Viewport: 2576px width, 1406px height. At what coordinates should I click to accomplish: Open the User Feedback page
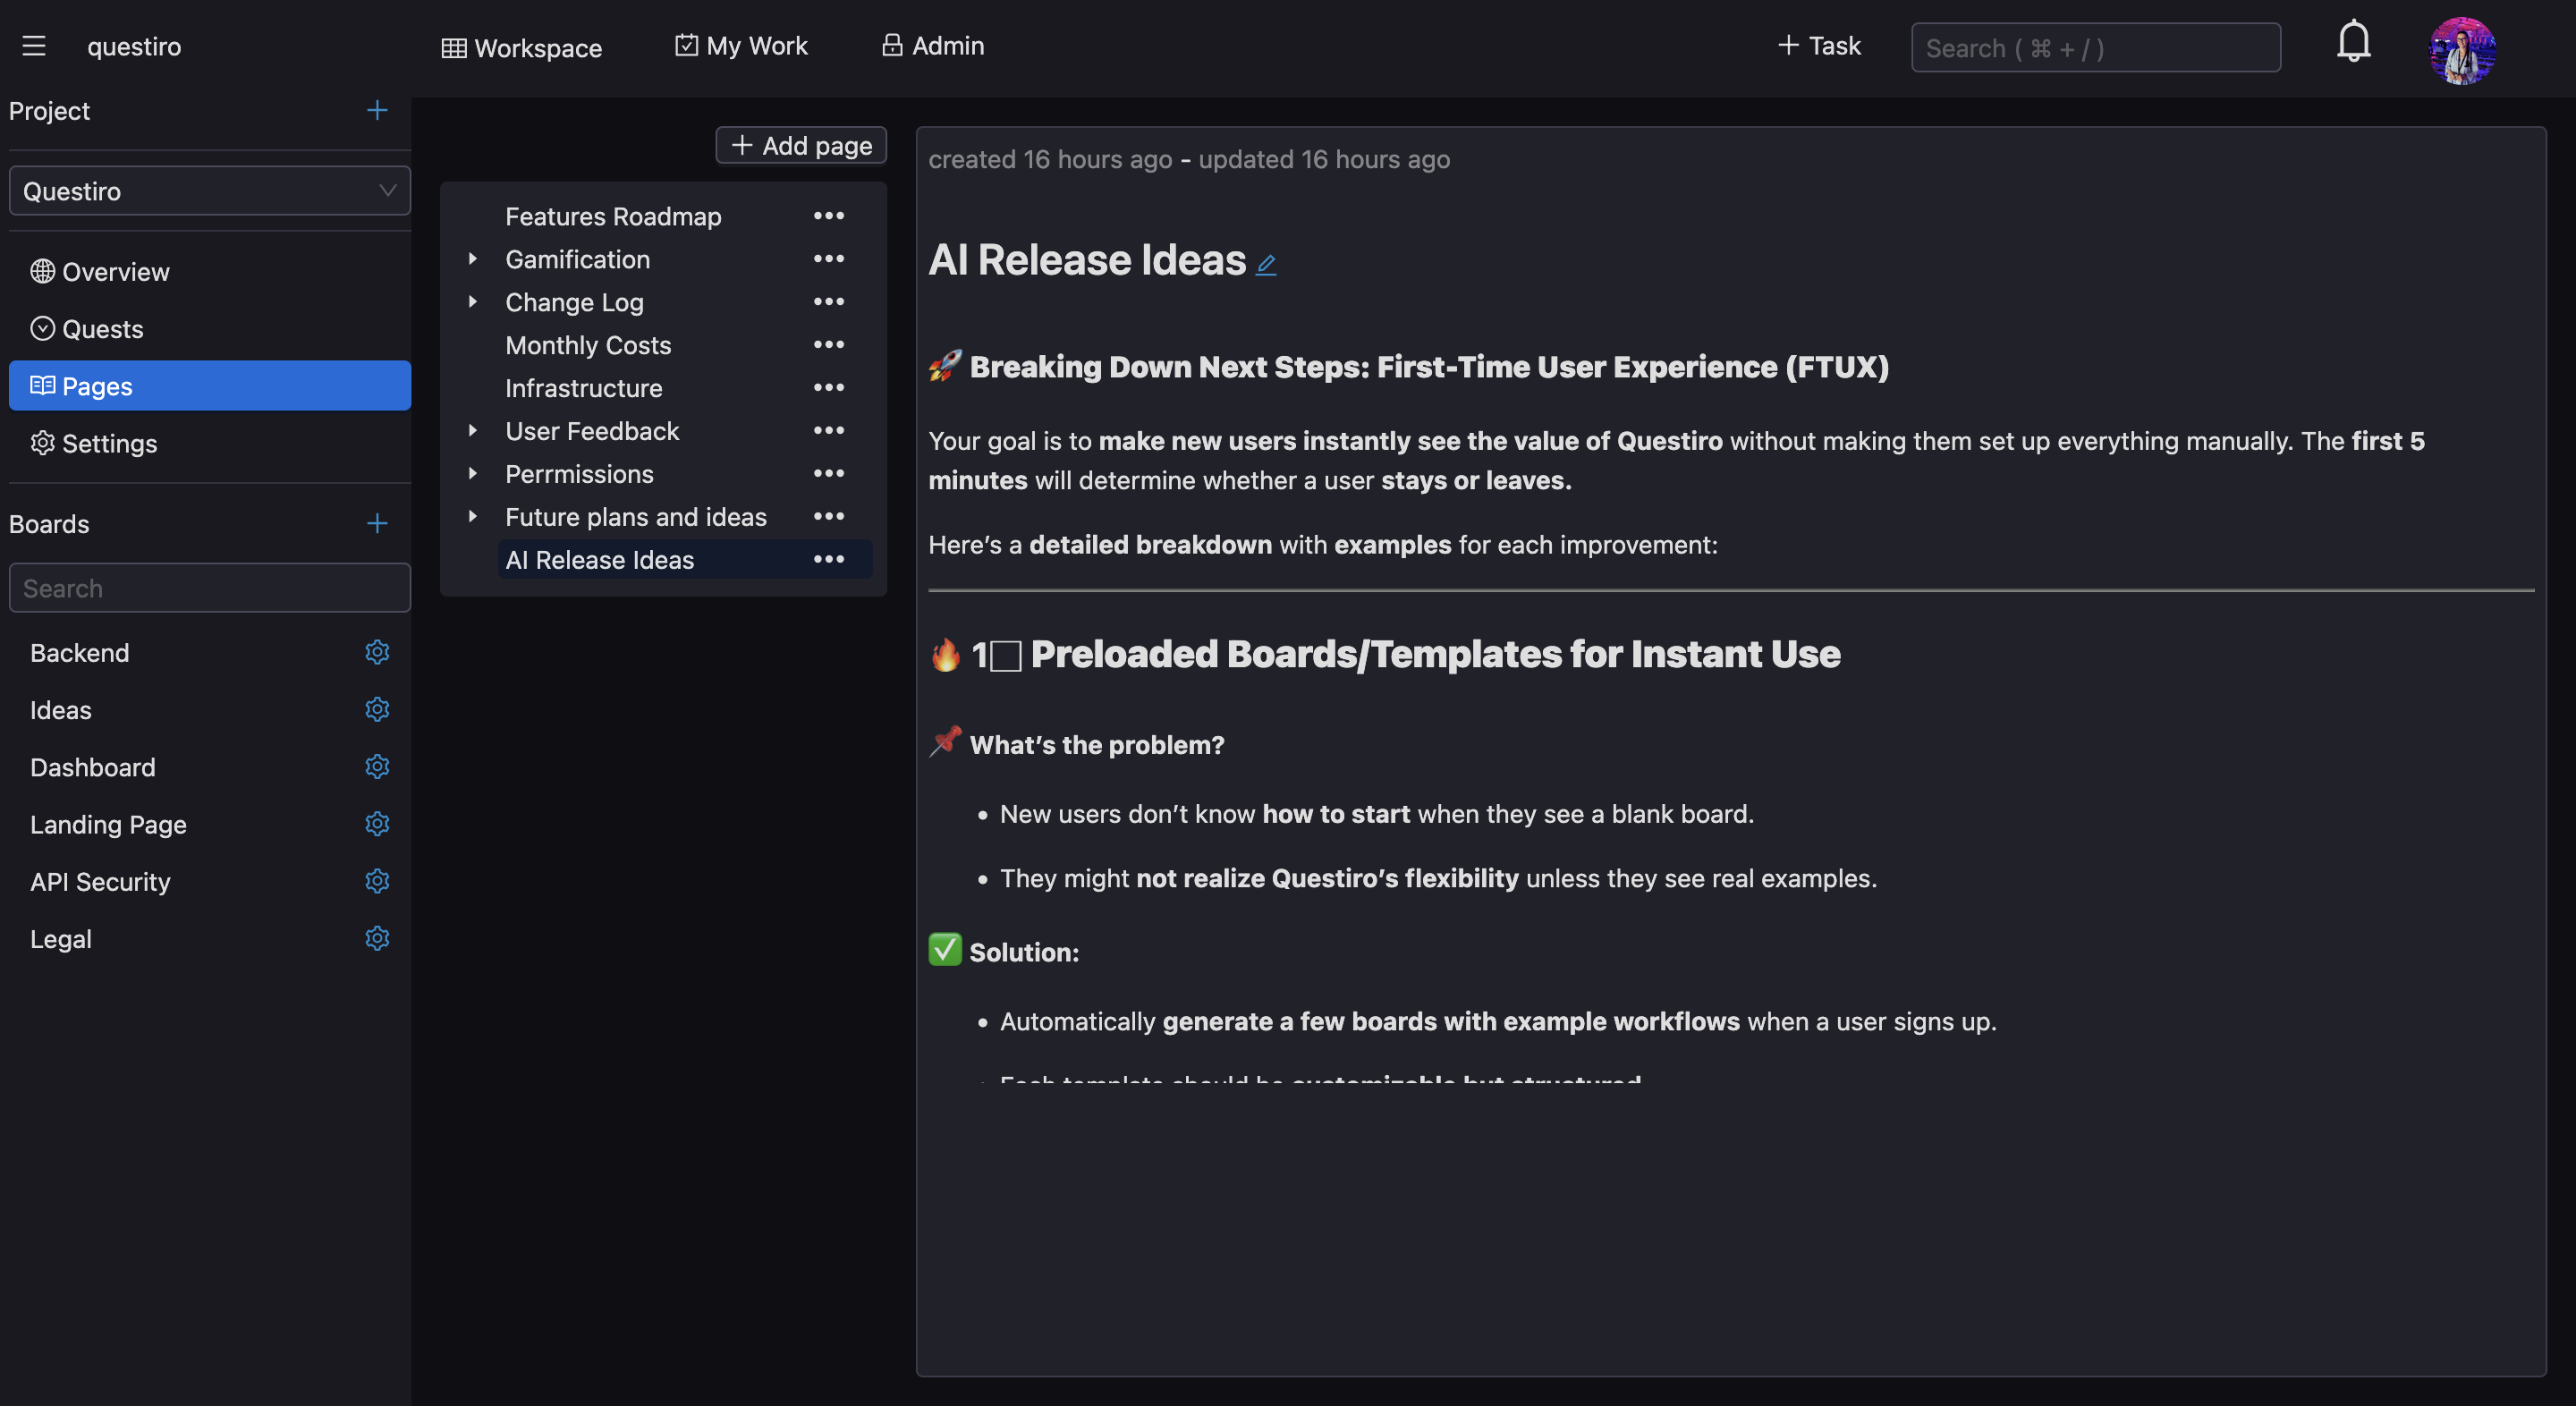coord(592,431)
